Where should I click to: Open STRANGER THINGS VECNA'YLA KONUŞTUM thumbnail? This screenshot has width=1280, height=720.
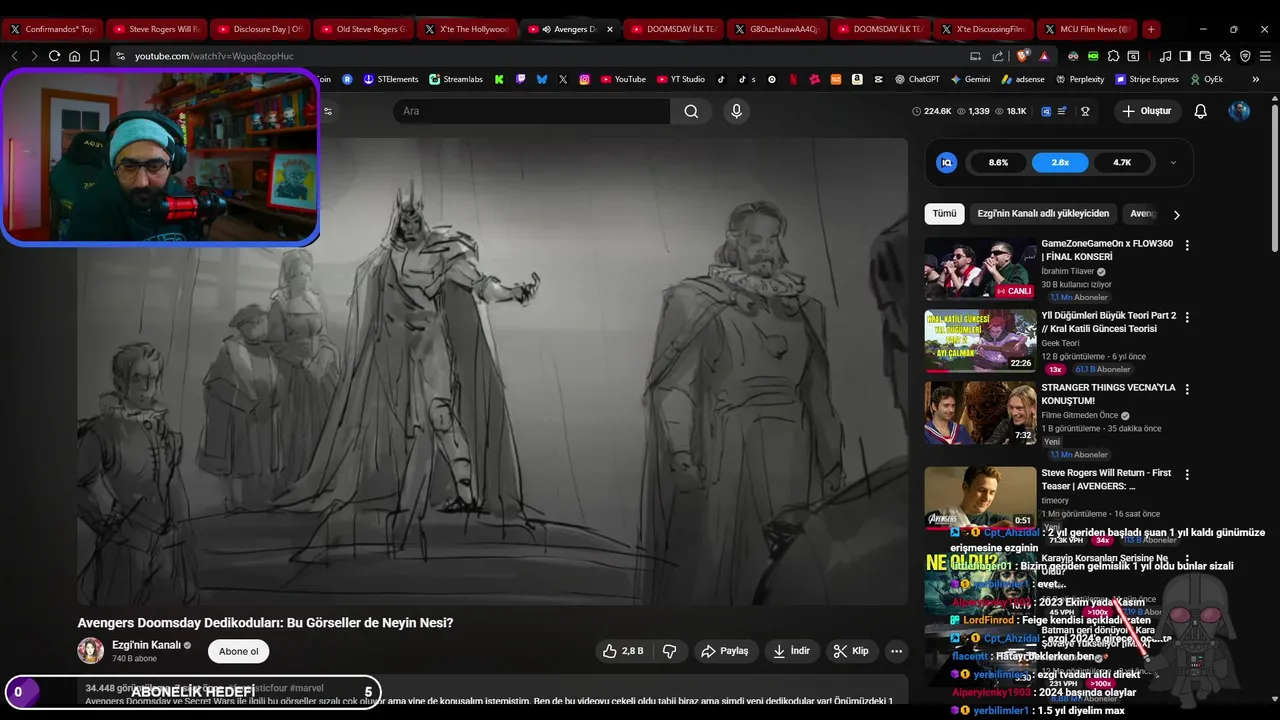click(980, 413)
